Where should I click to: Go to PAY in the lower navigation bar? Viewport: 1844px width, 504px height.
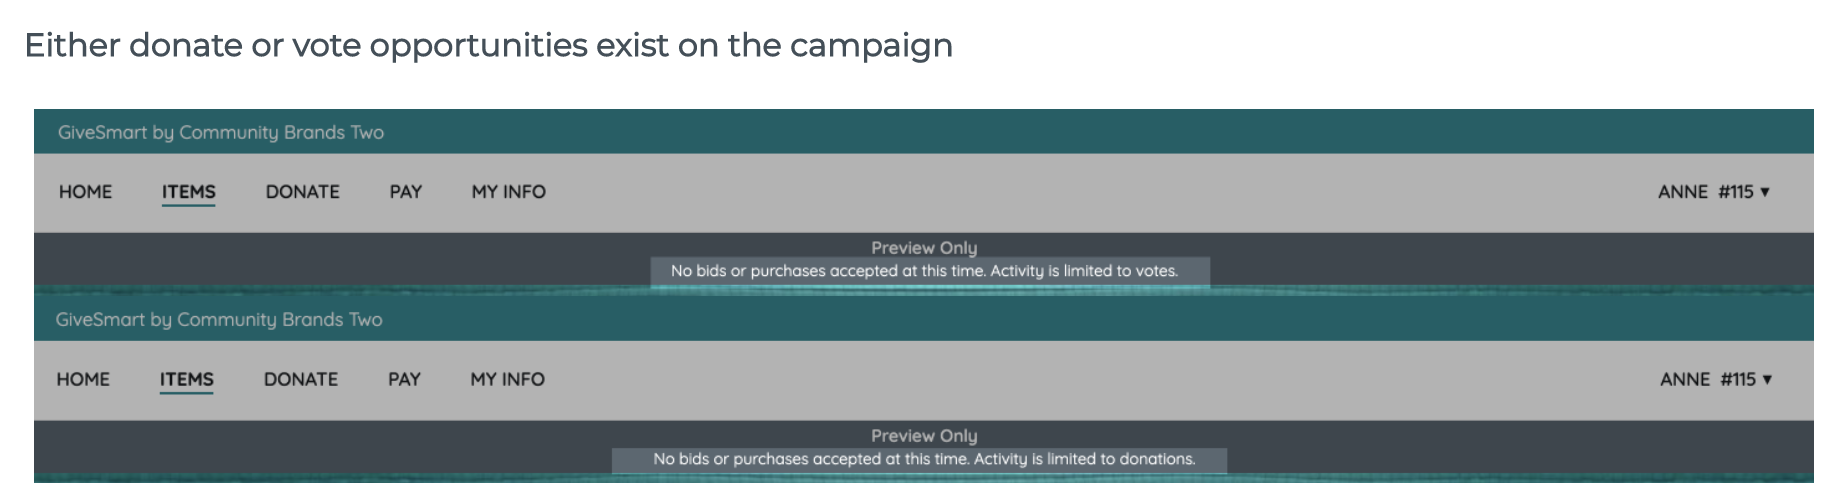click(x=404, y=380)
